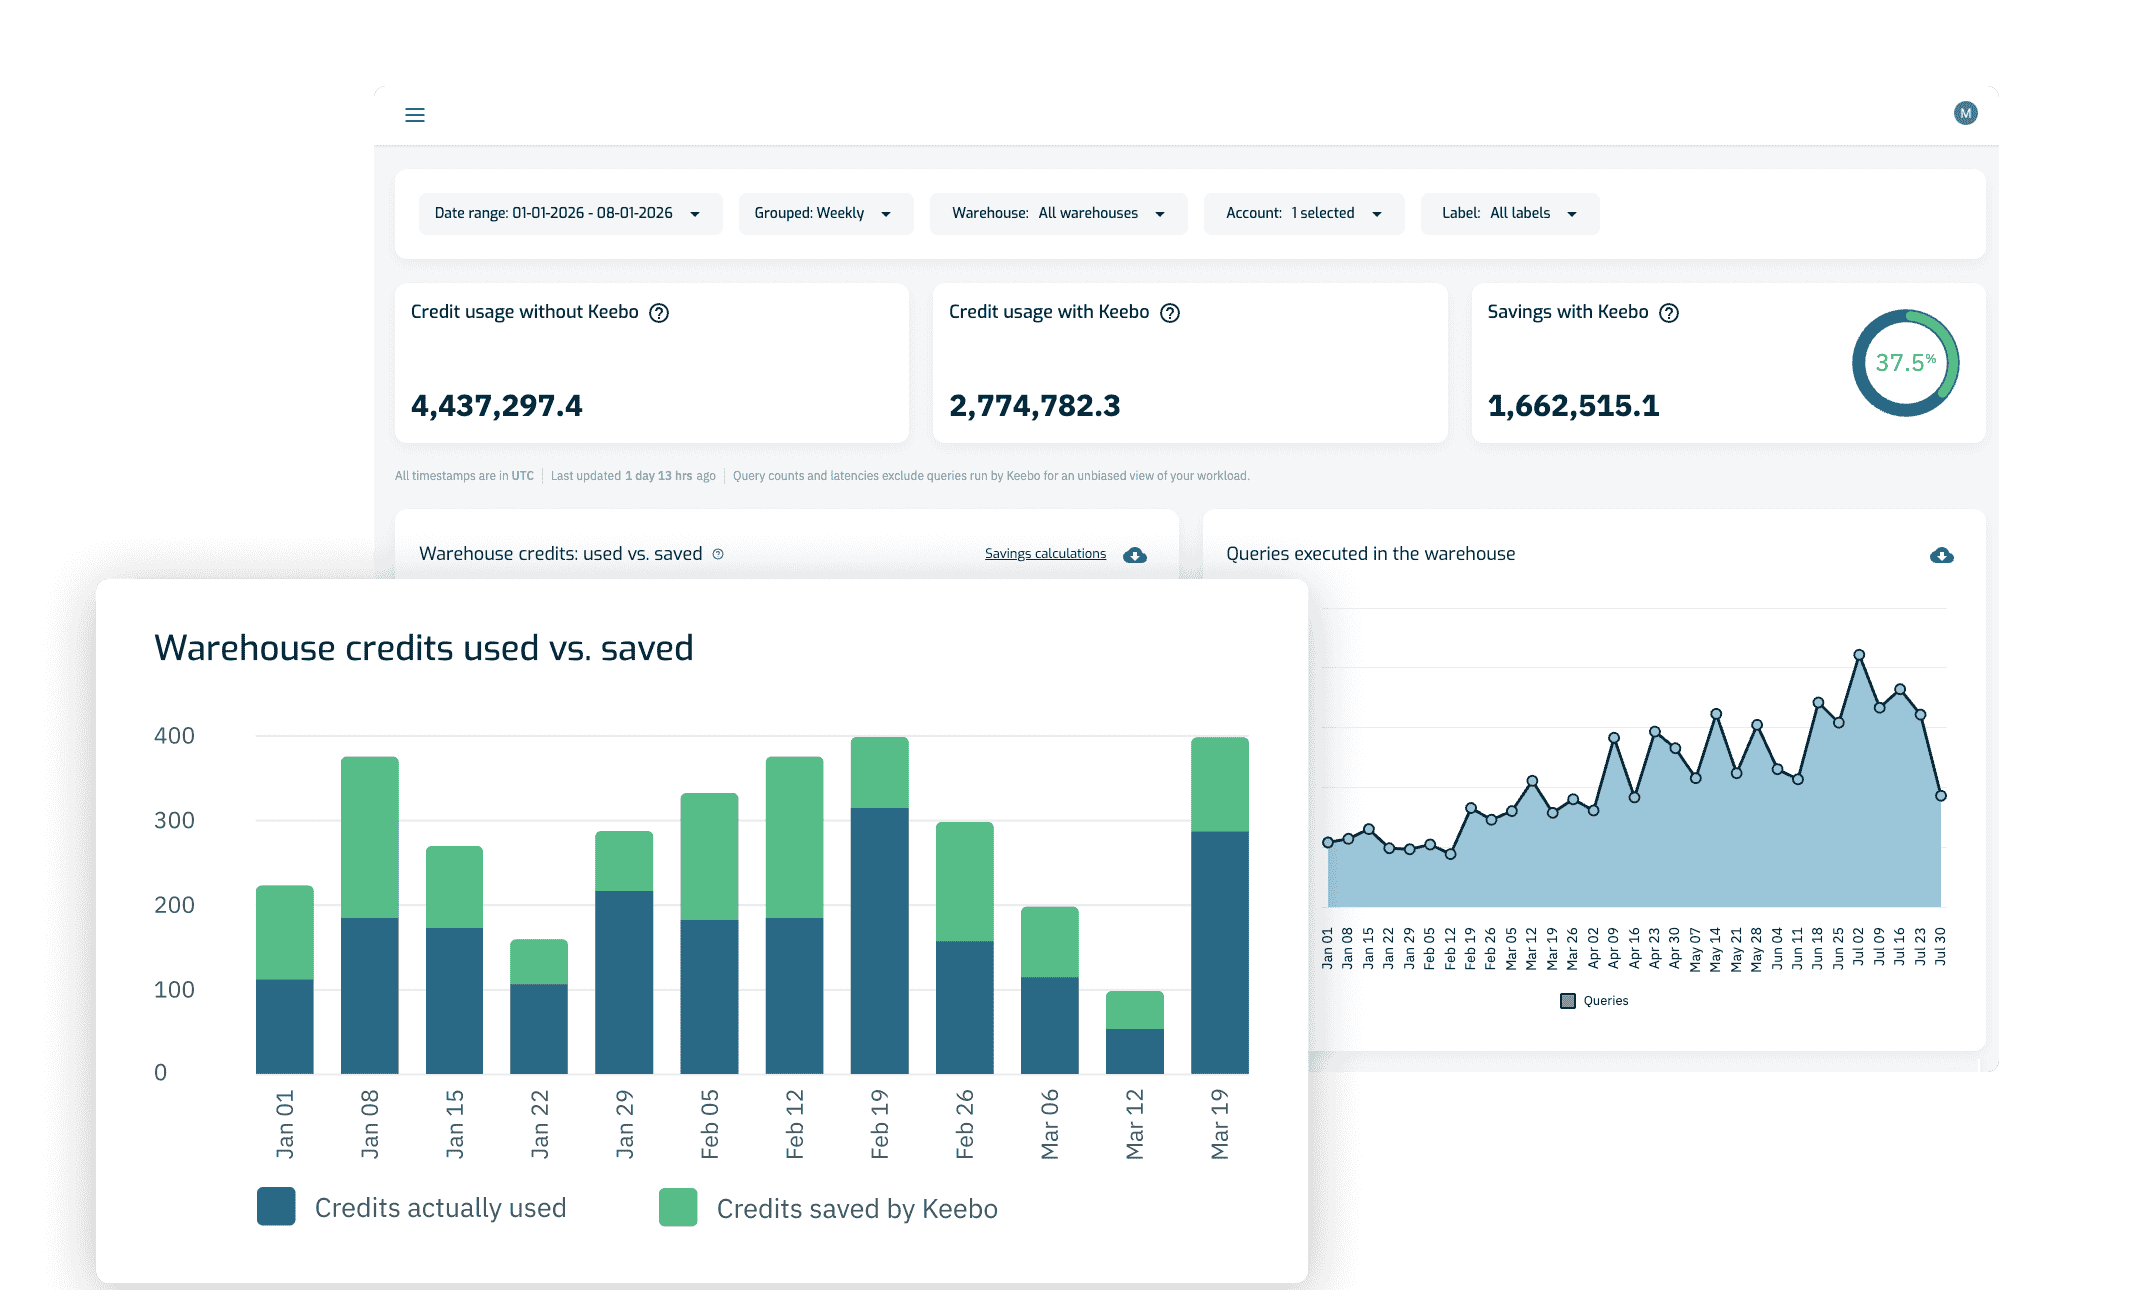Viewport: 2135px width, 1290px height.
Task: Toggle the Queries legend item
Action: 1594,1001
